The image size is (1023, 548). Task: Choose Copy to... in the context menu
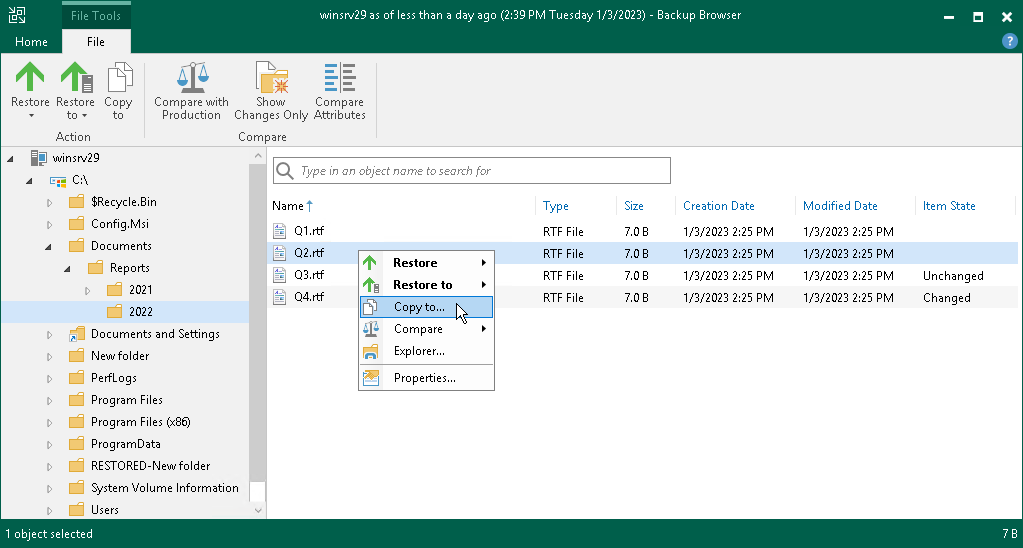[x=427, y=307]
